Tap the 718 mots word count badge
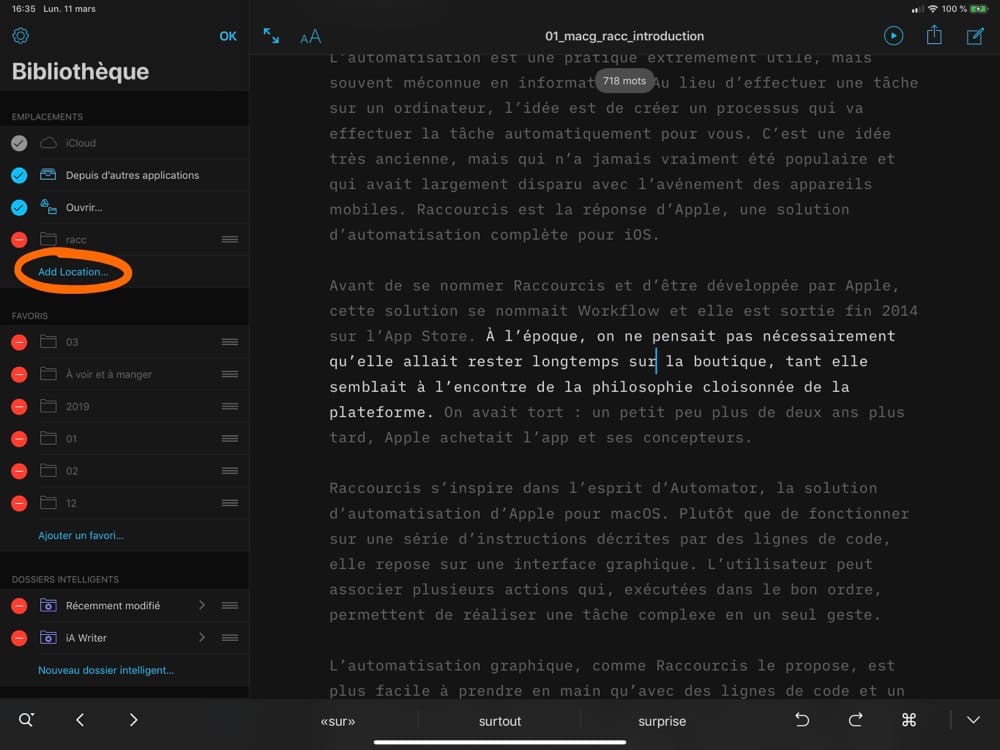Viewport: 1000px width, 750px height. pyautogui.click(x=624, y=81)
